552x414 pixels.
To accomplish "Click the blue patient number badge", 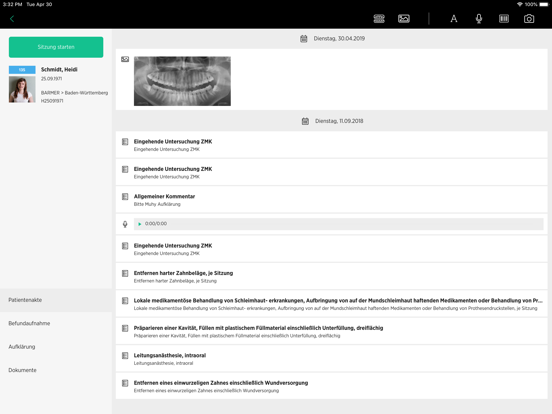I will click(x=22, y=70).
